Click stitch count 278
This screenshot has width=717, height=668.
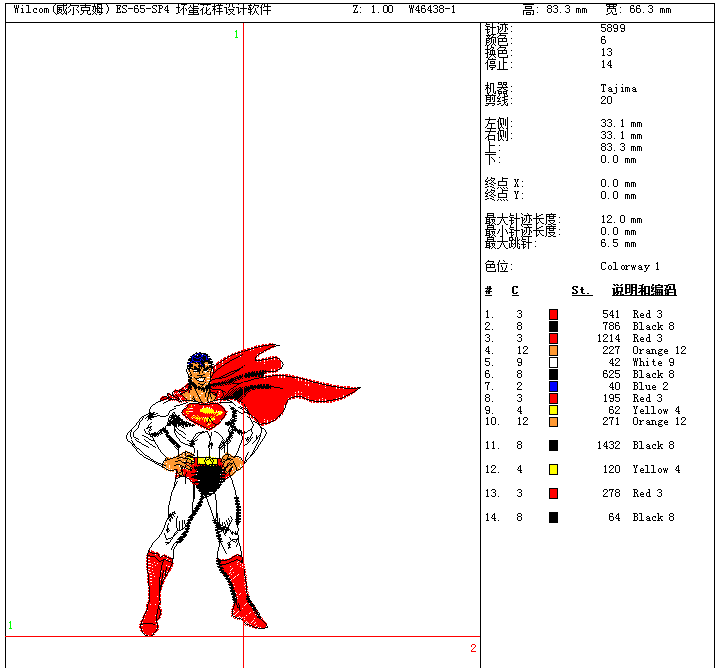(x=611, y=493)
